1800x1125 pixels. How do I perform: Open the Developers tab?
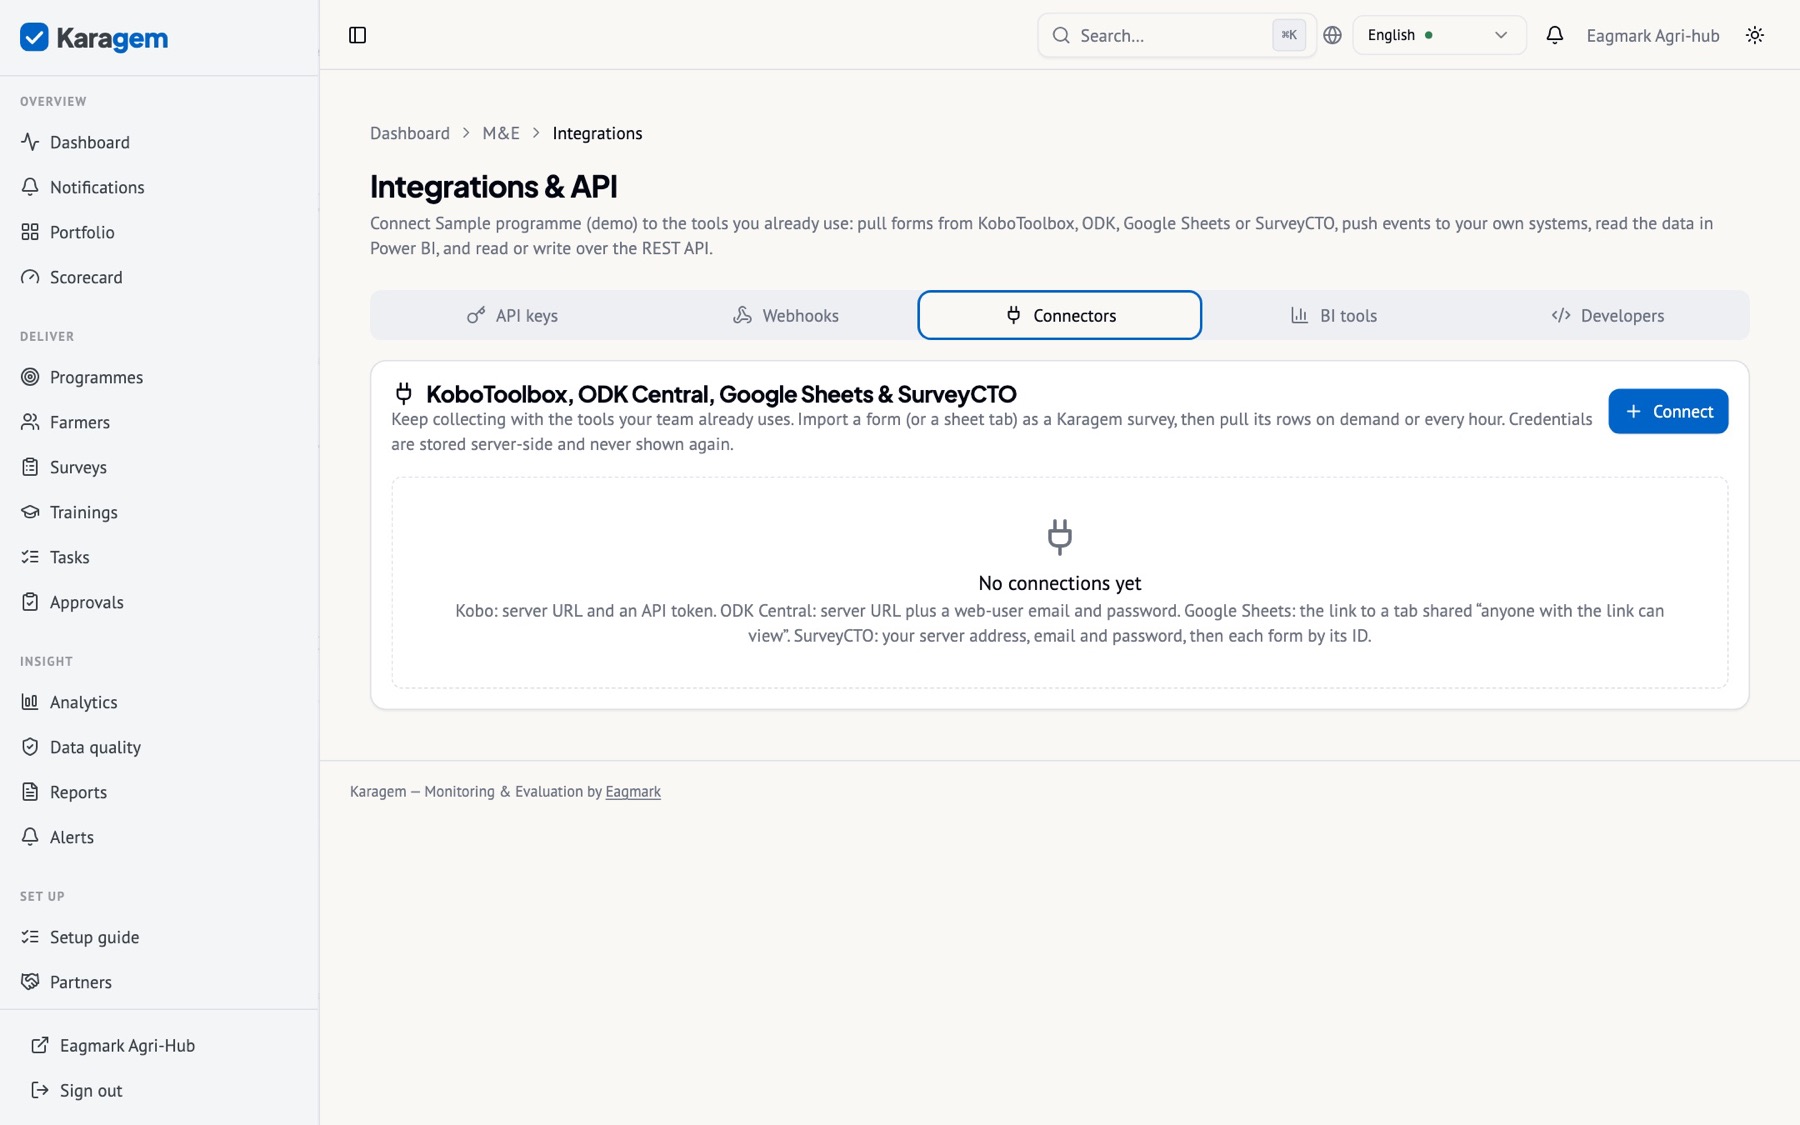coord(1608,315)
